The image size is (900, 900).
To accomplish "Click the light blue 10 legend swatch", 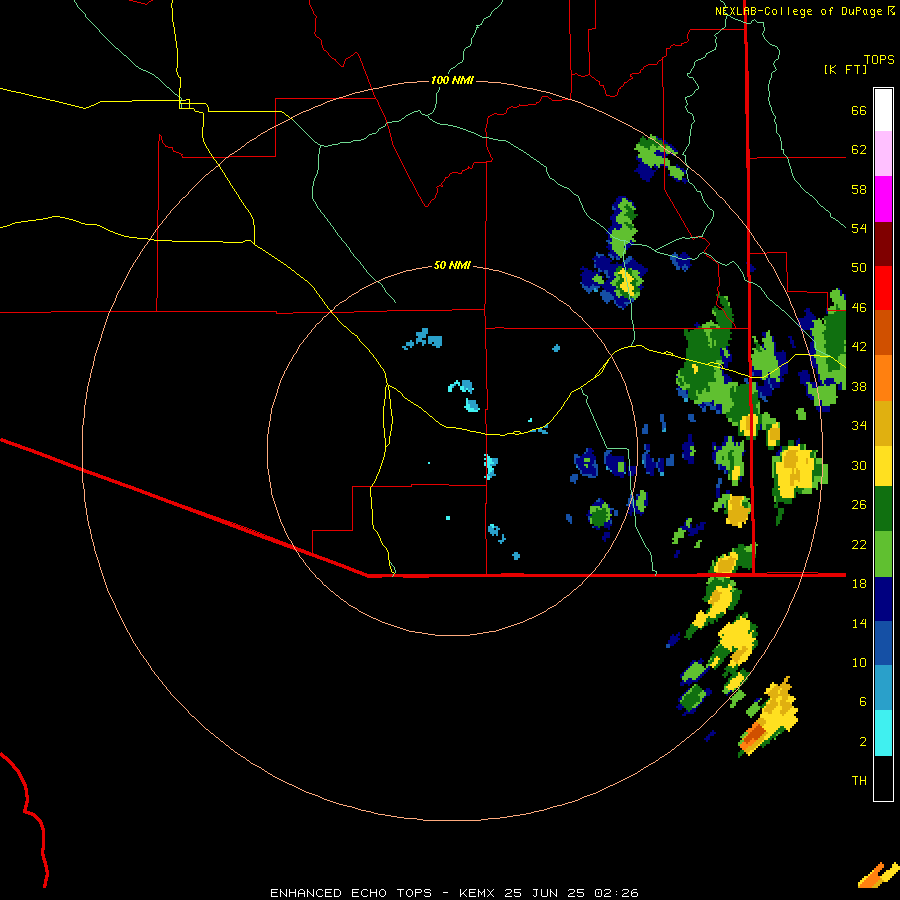I will point(883,688).
